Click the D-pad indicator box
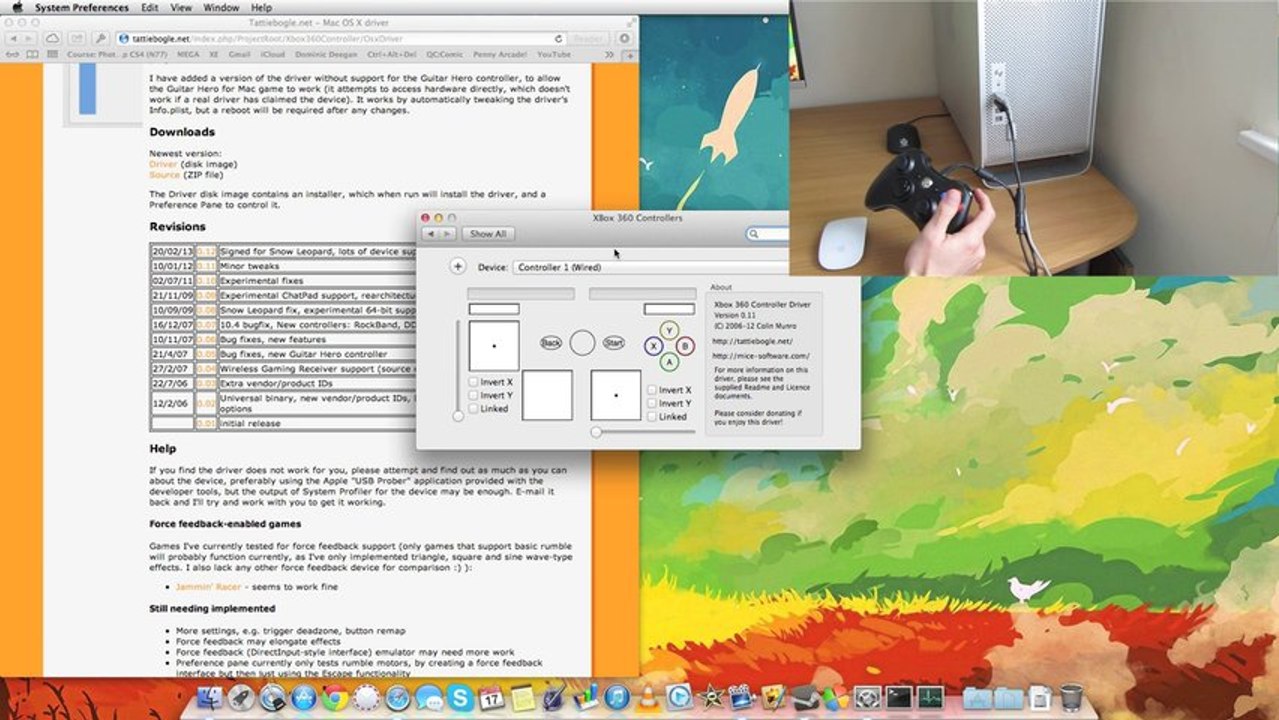The width and height of the screenshot is (1279, 720). (547, 395)
